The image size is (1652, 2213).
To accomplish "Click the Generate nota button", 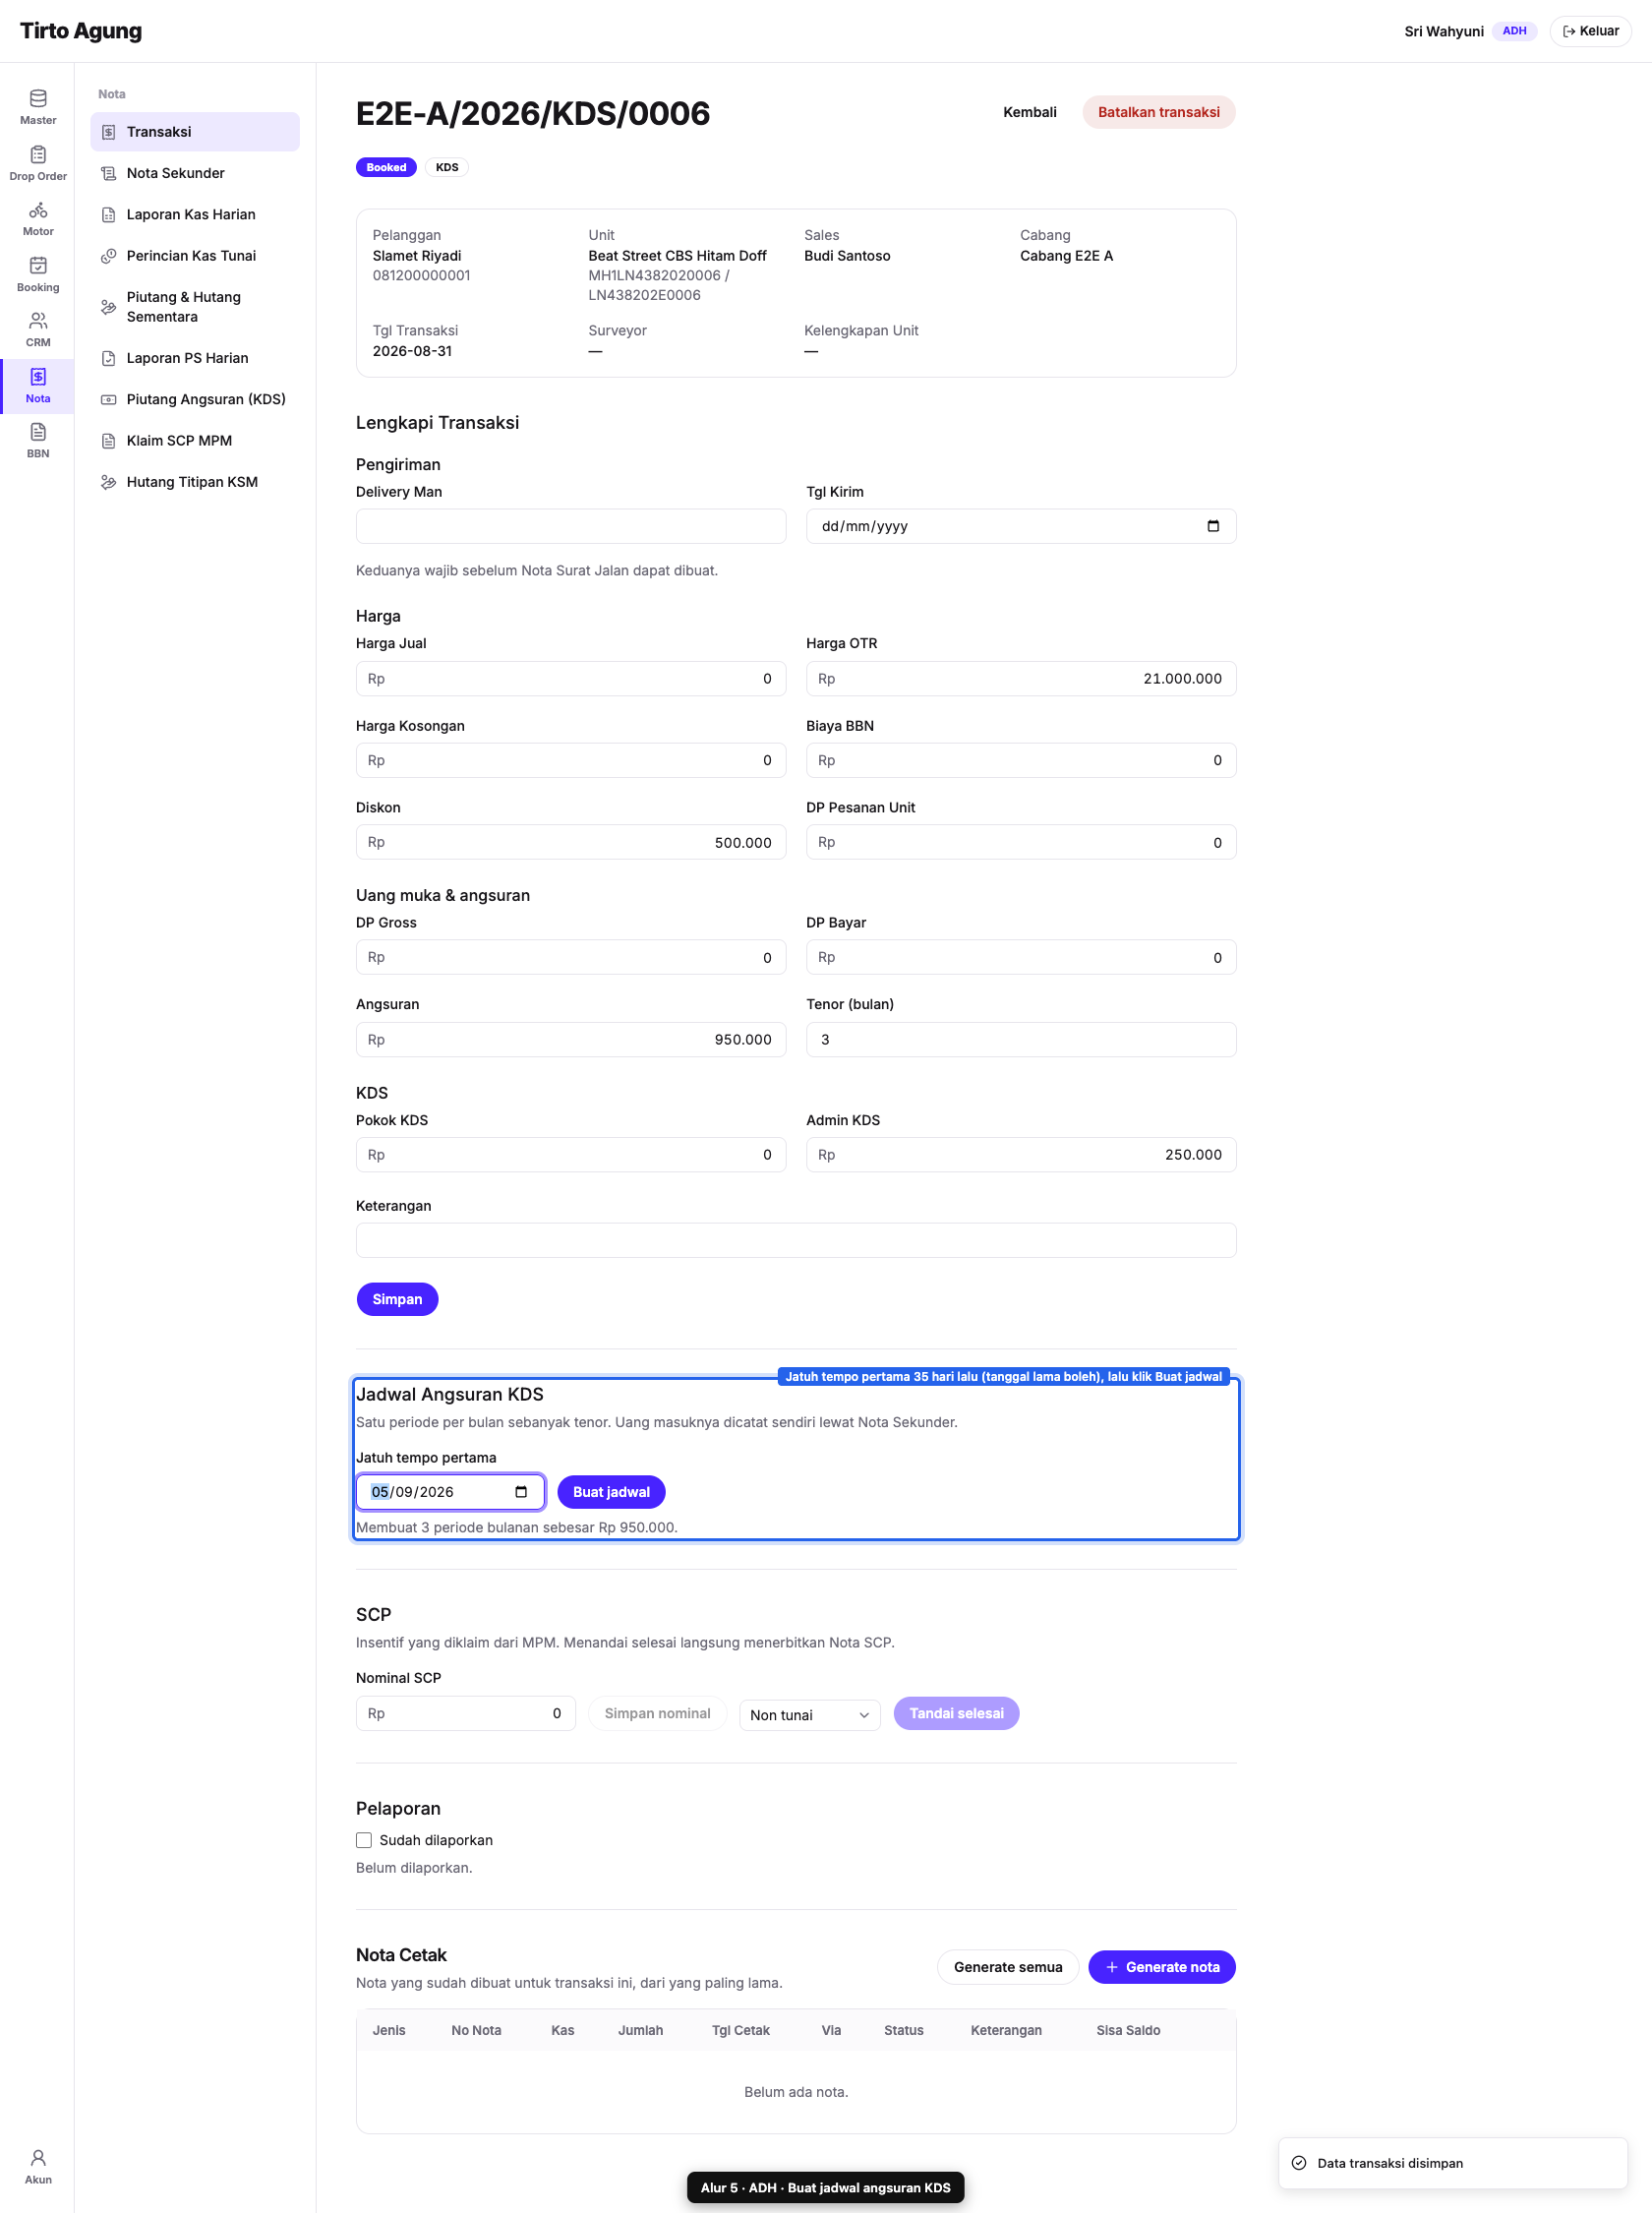I will pyautogui.click(x=1161, y=1967).
